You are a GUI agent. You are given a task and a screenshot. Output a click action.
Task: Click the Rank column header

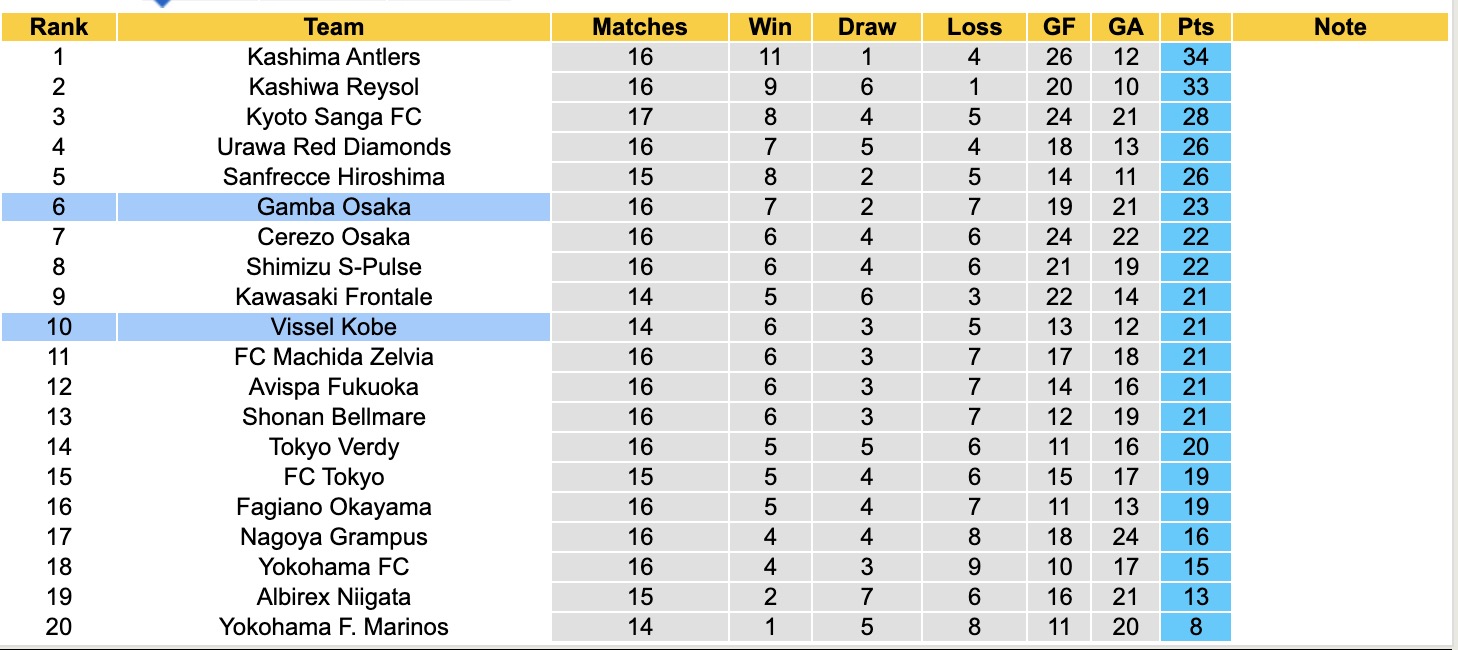(59, 27)
